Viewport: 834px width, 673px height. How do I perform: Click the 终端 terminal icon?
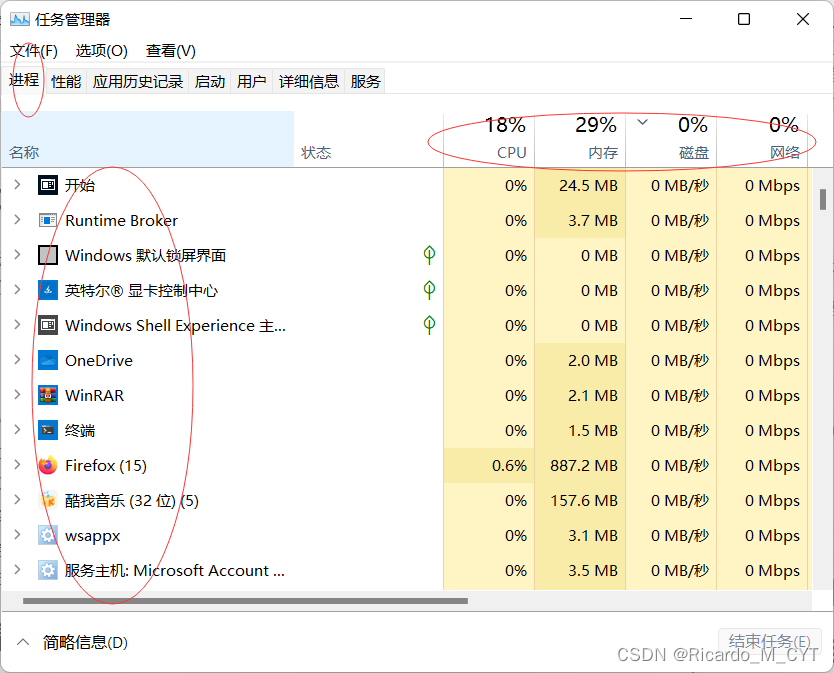48,430
